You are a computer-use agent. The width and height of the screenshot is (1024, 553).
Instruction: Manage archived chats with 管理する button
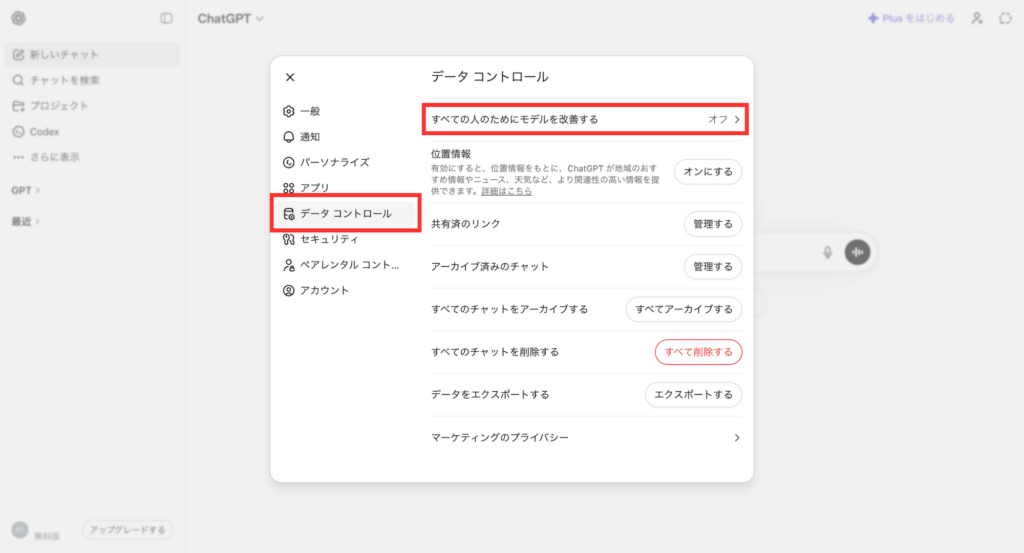coord(712,266)
